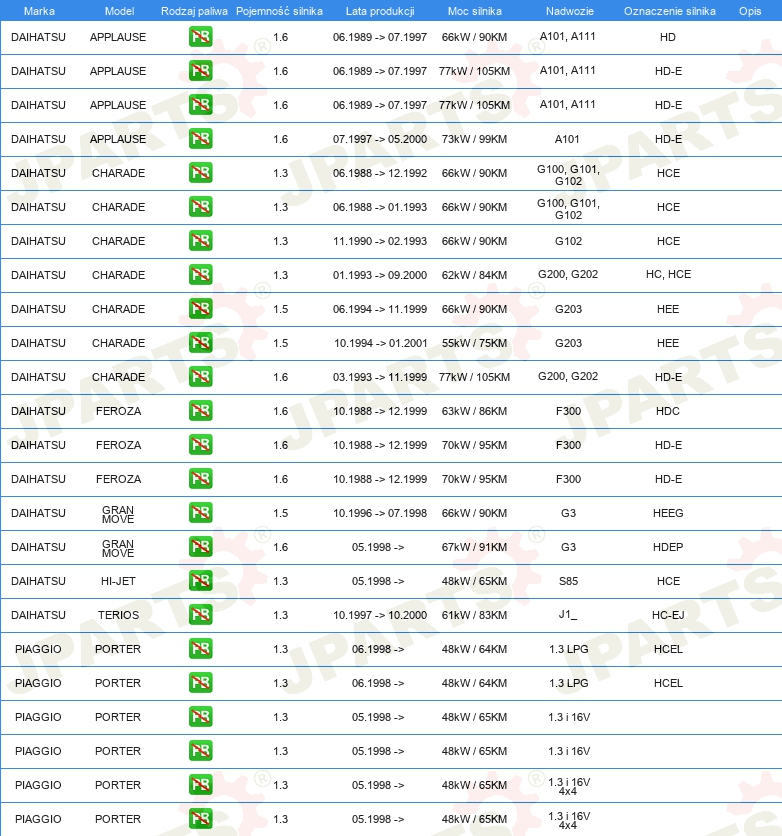Click the 61kW / 83KM power cell
Viewport: 782px width, 836px height.
pyautogui.click(x=474, y=615)
